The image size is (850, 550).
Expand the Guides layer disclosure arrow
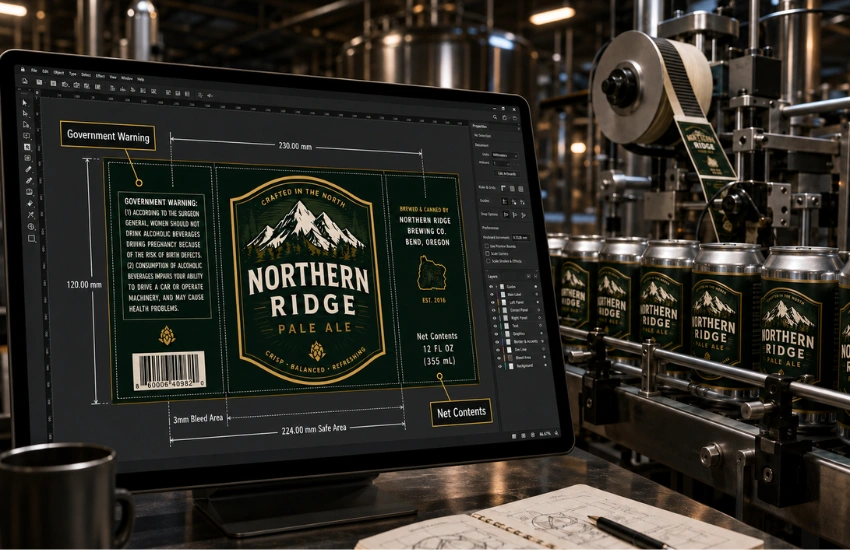[x=498, y=286]
